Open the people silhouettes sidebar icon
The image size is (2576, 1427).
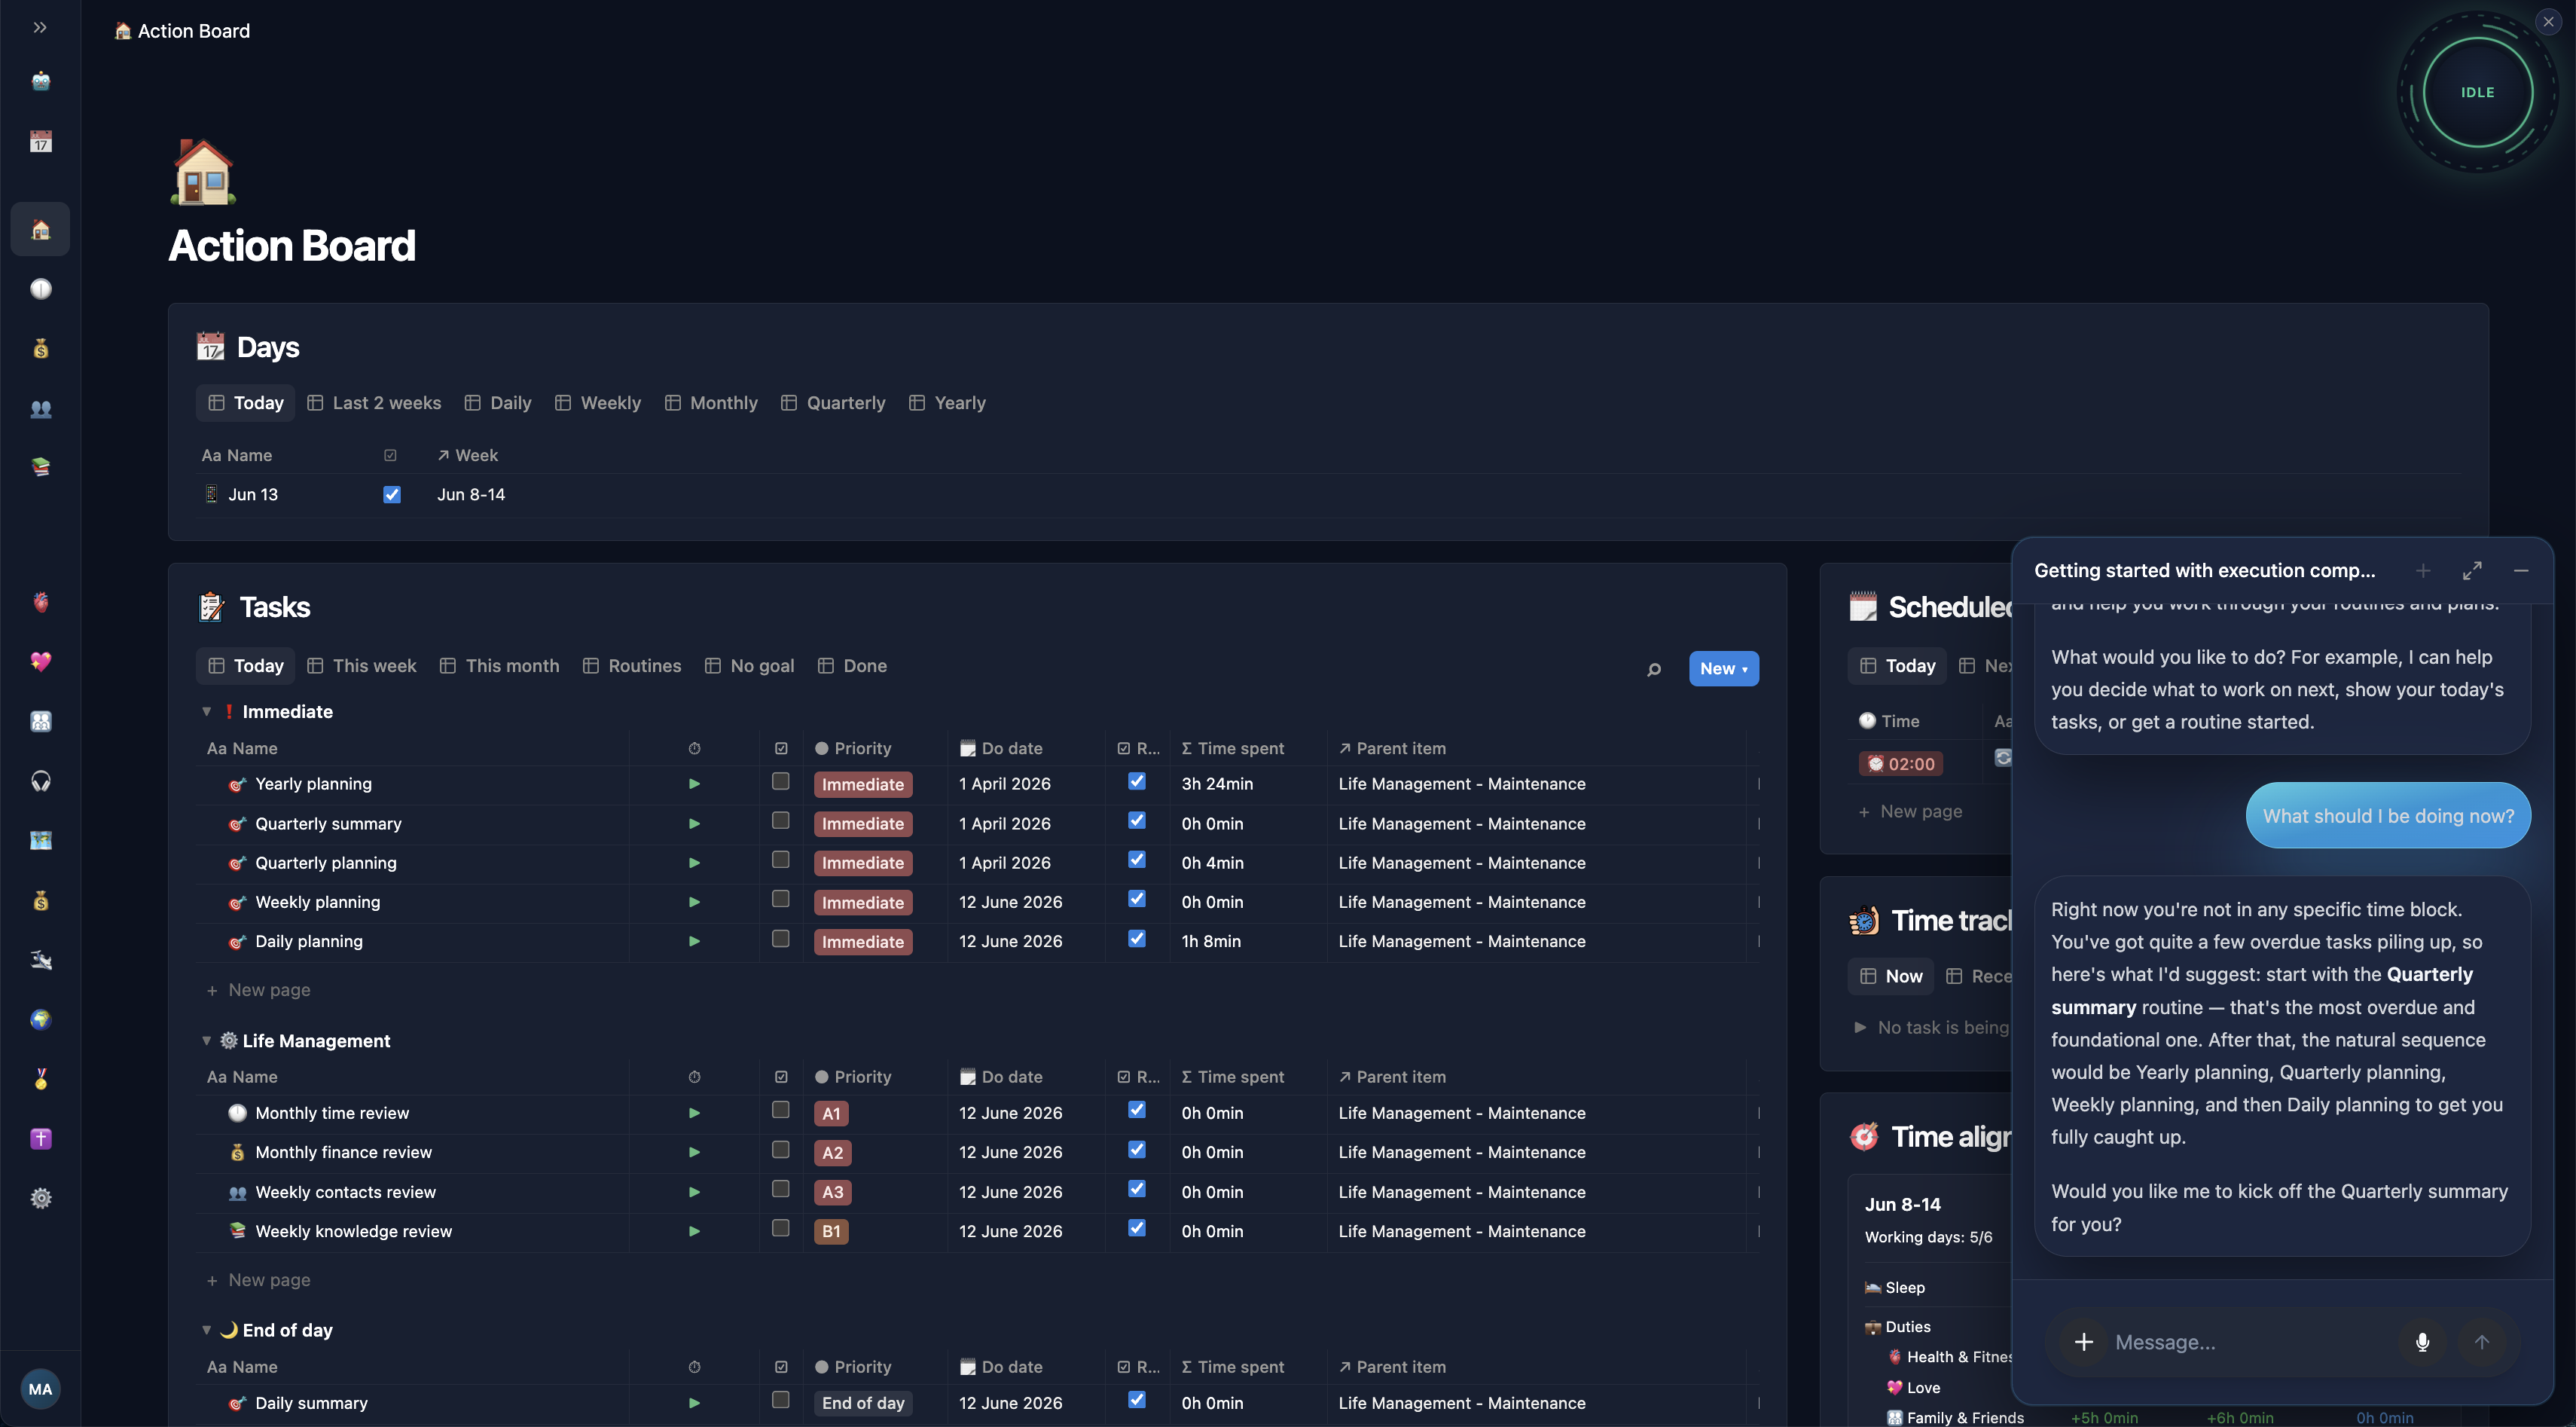pos(40,408)
